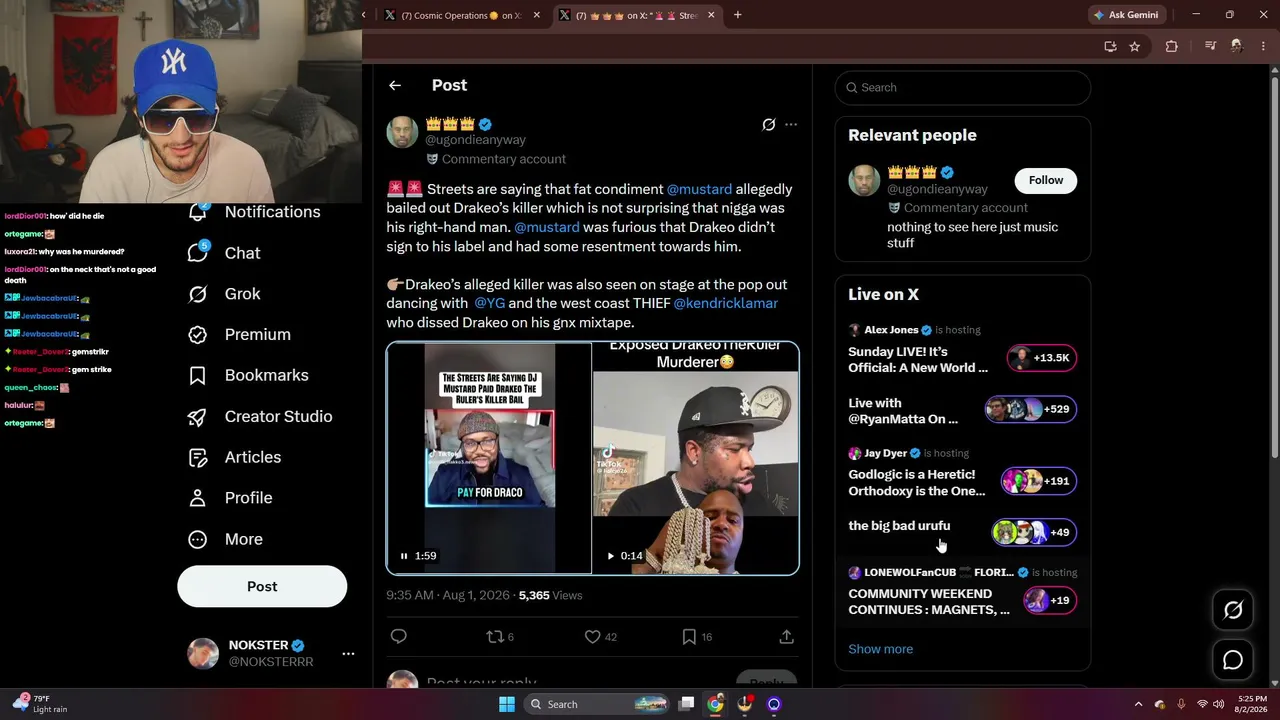View the 5,365 Views count
Viewport: 1280px width, 720px height.
pyautogui.click(x=550, y=595)
